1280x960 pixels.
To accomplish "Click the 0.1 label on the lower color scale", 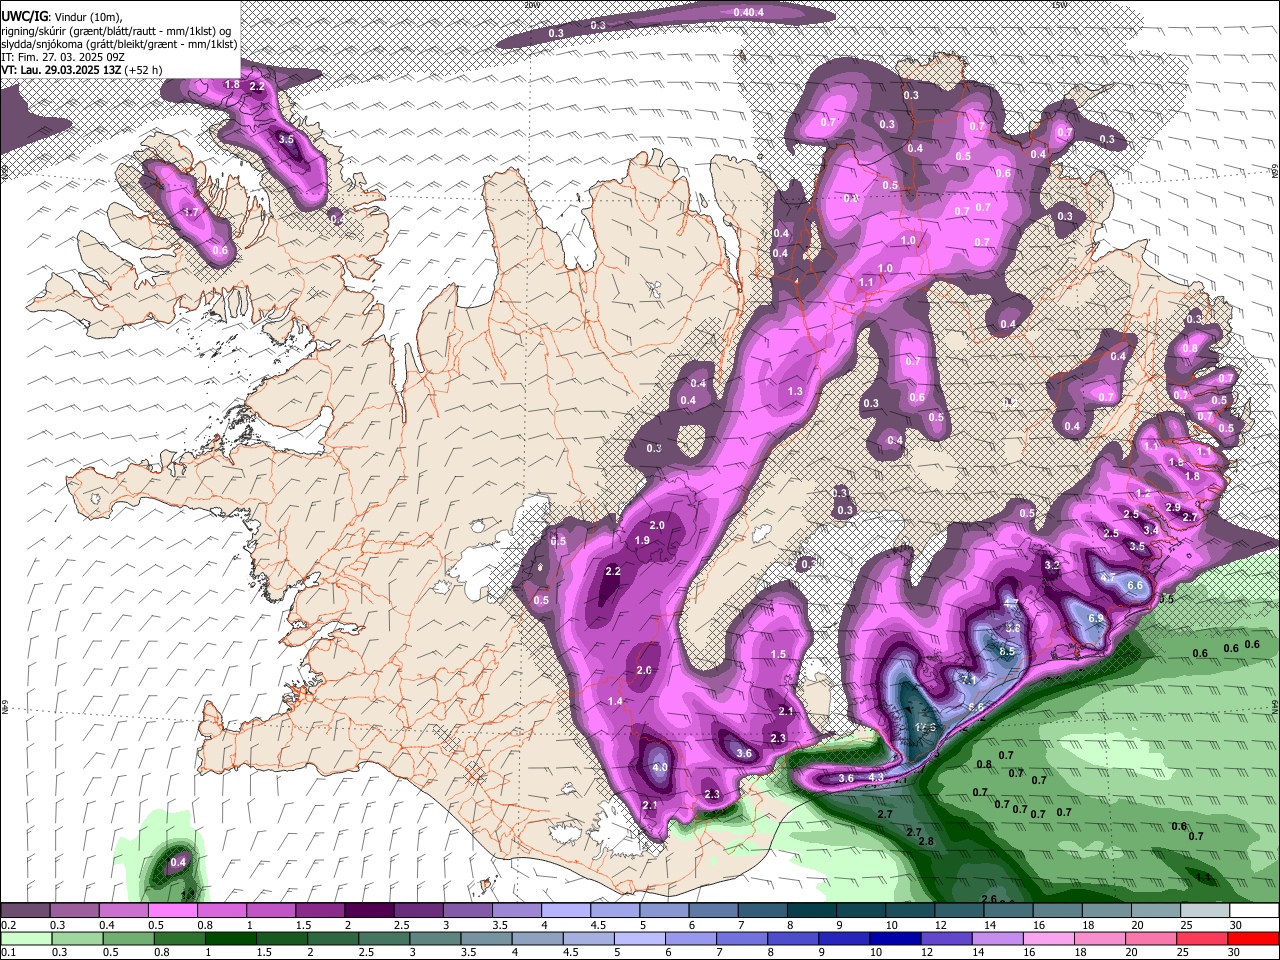I will tap(8, 952).
